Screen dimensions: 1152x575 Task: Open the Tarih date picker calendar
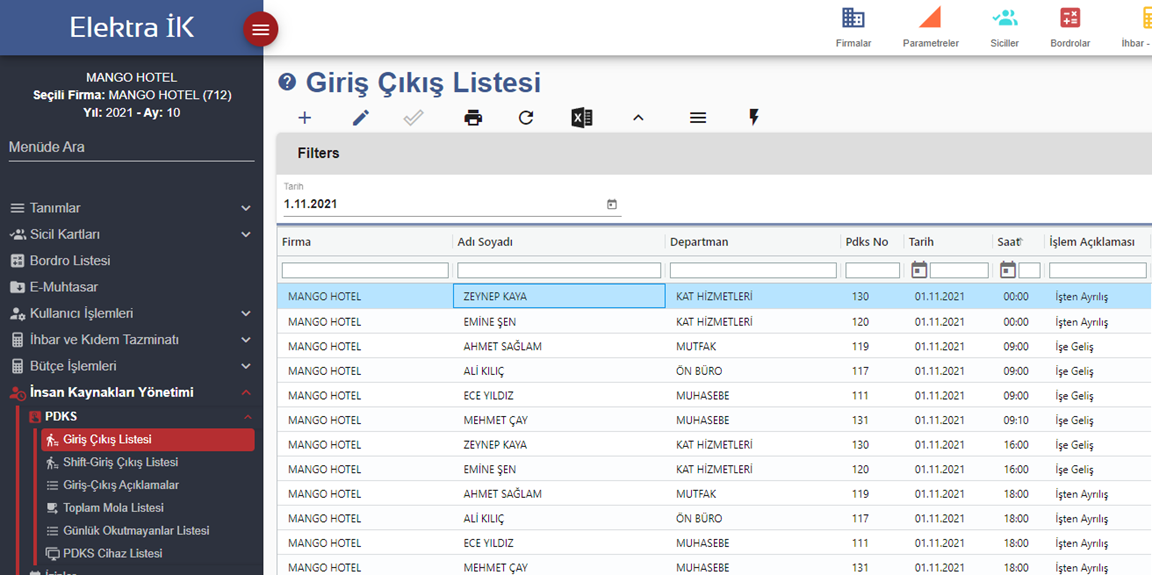click(611, 204)
